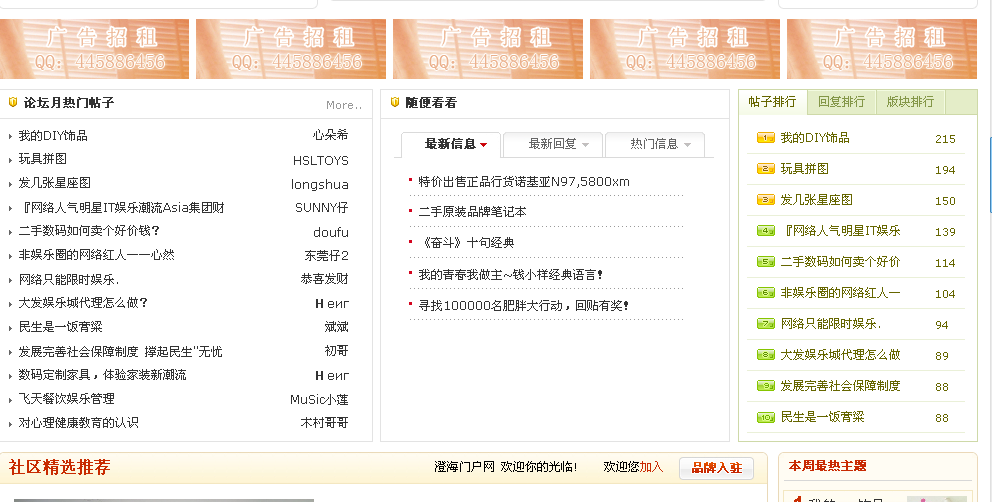Click the gray arrow on 最新回复 tab
Image resolution: width=992 pixels, height=502 pixels.
coord(586,145)
